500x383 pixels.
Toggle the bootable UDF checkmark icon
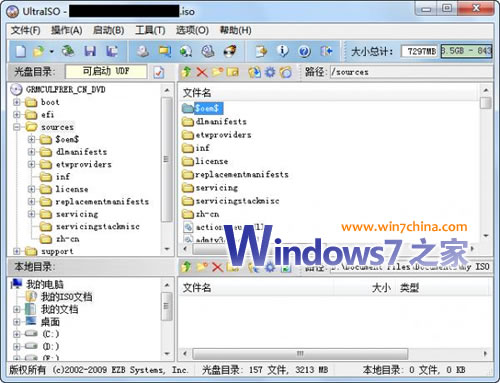click(x=159, y=72)
